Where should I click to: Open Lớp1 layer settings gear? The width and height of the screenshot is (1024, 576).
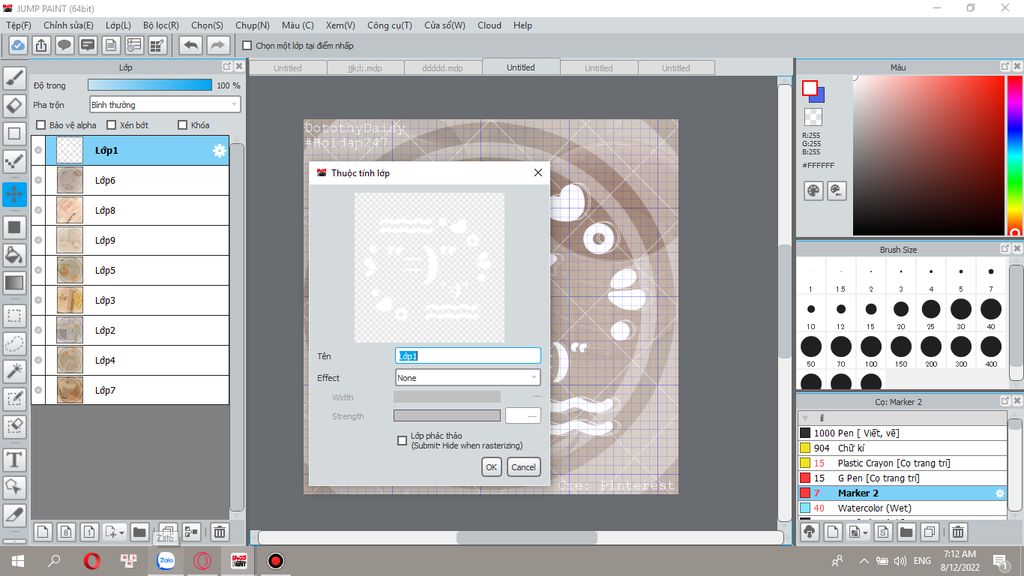click(219, 151)
